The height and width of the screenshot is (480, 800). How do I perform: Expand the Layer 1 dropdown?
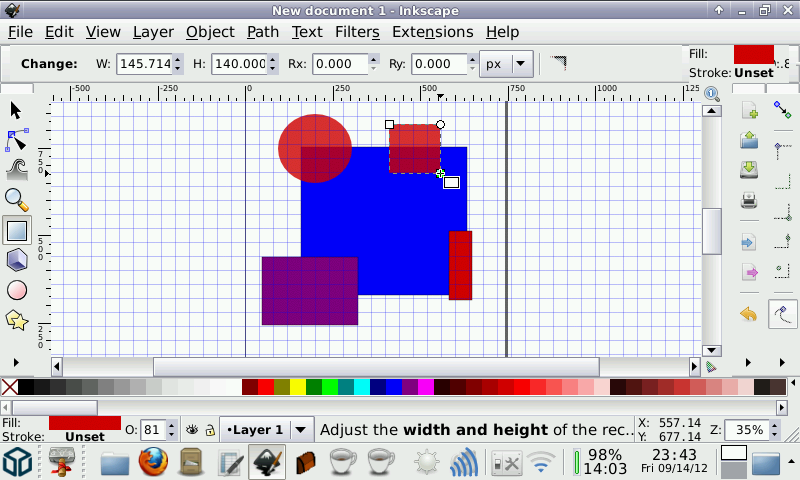point(299,430)
